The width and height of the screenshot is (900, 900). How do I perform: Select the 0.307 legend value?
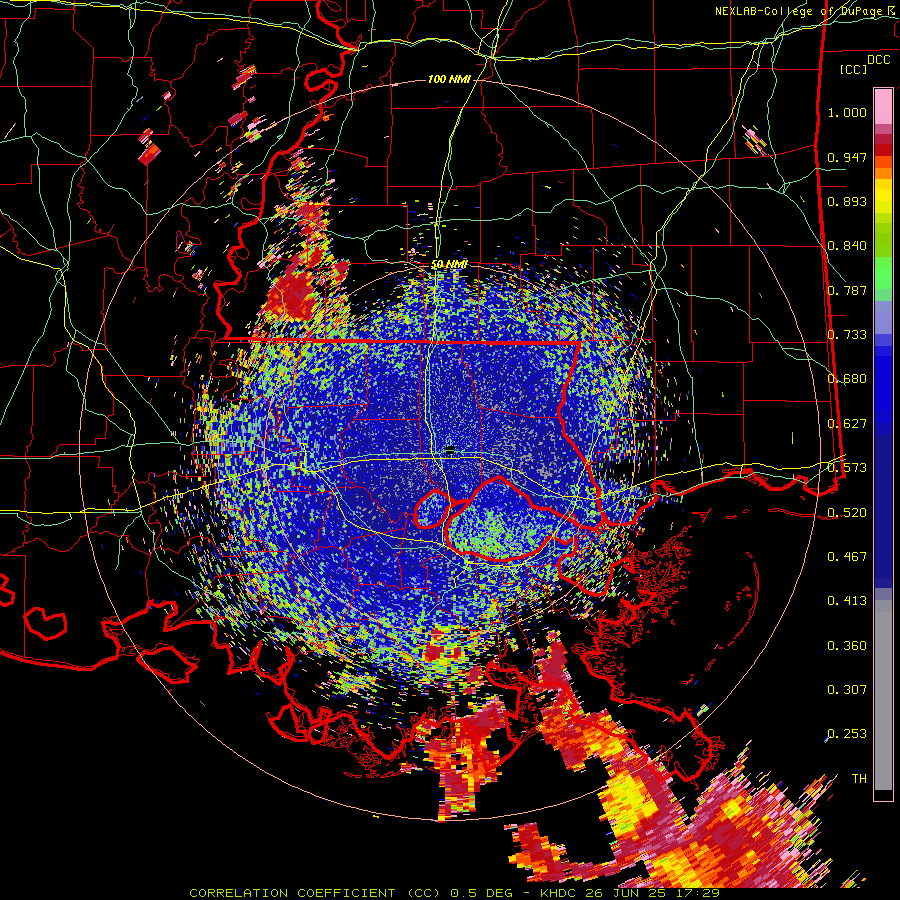(x=847, y=690)
